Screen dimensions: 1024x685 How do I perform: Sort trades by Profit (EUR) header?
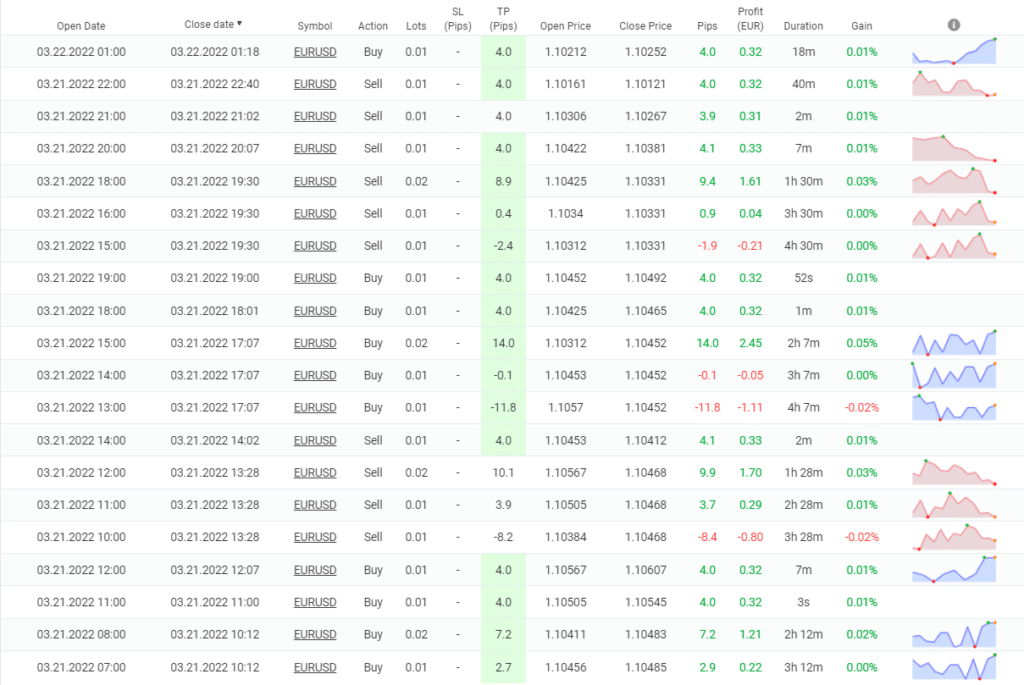pos(750,19)
